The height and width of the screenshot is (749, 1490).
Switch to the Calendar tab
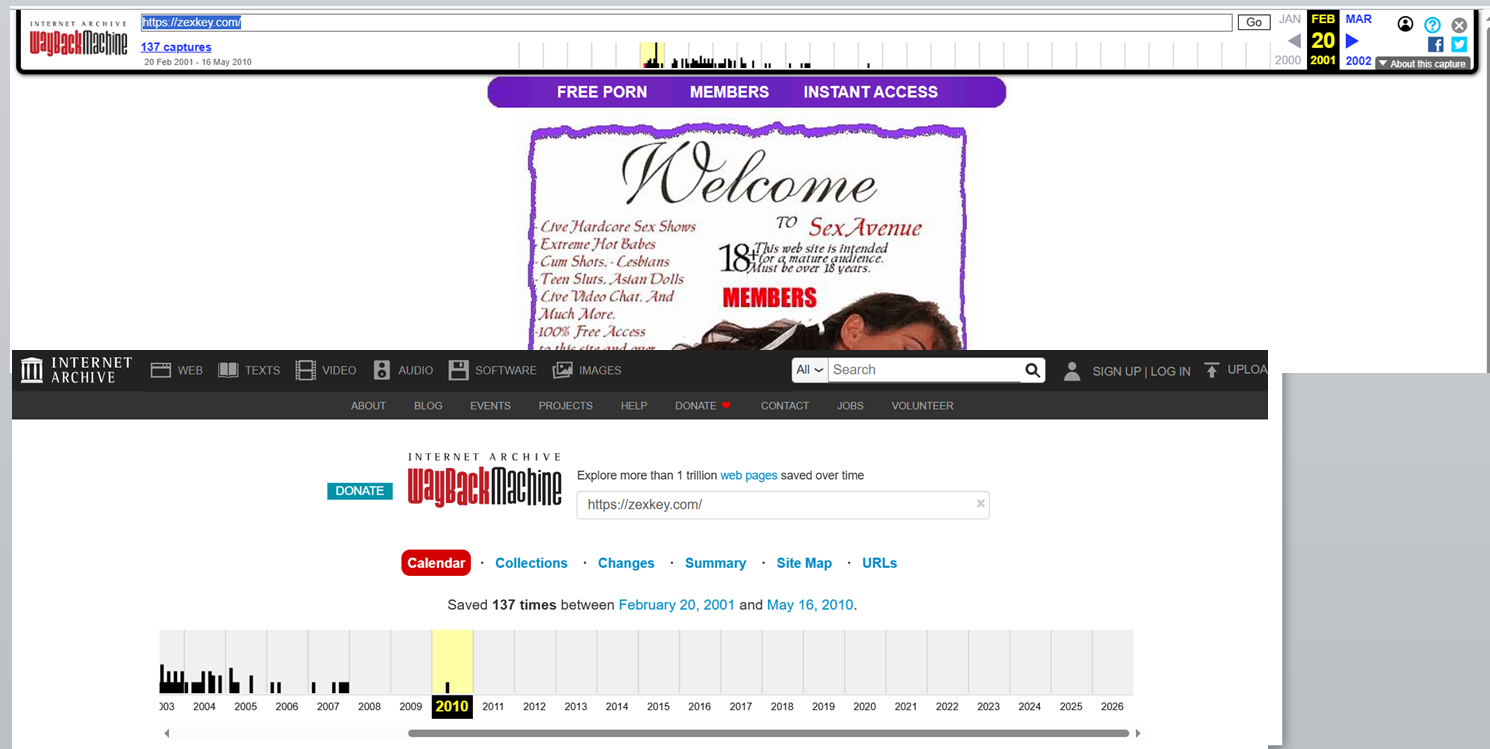pos(436,563)
